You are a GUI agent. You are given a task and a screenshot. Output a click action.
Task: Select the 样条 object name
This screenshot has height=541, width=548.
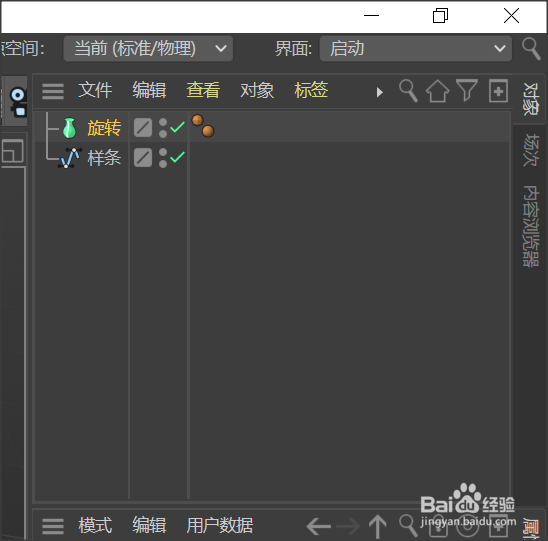point(104,158)
